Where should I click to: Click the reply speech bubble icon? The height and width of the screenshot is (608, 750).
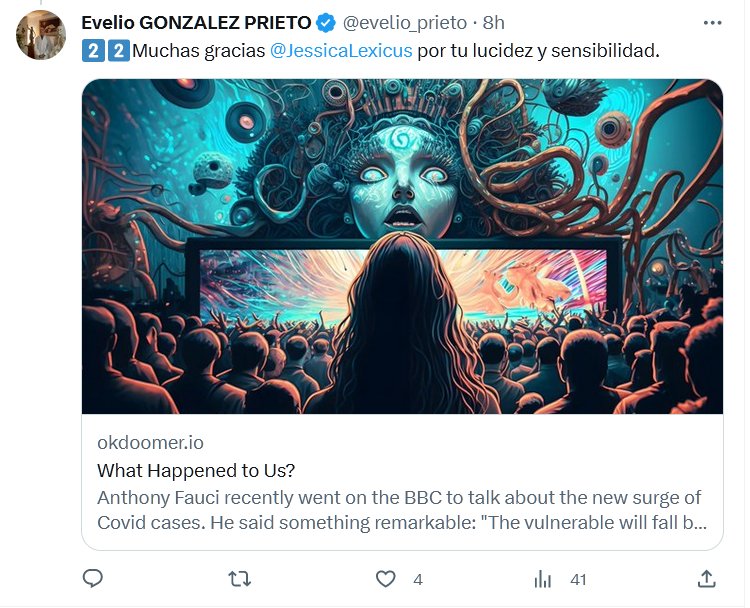[x=93, y=578]
